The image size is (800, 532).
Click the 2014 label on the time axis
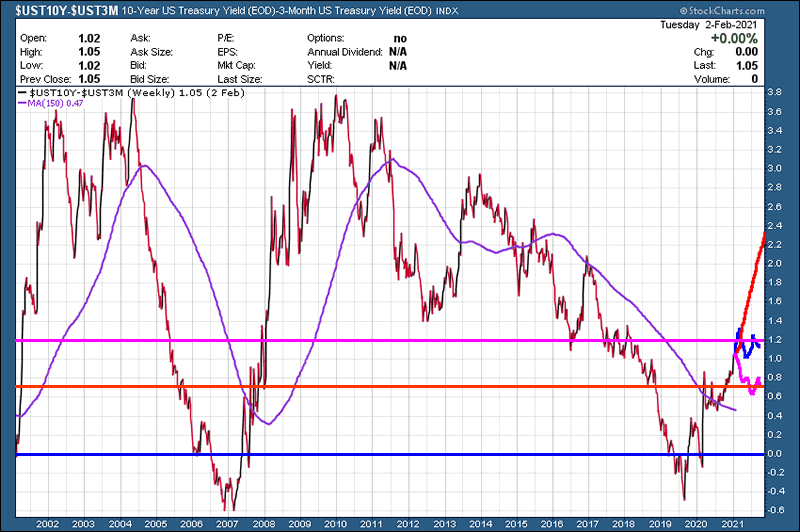[x=478, y=523]
